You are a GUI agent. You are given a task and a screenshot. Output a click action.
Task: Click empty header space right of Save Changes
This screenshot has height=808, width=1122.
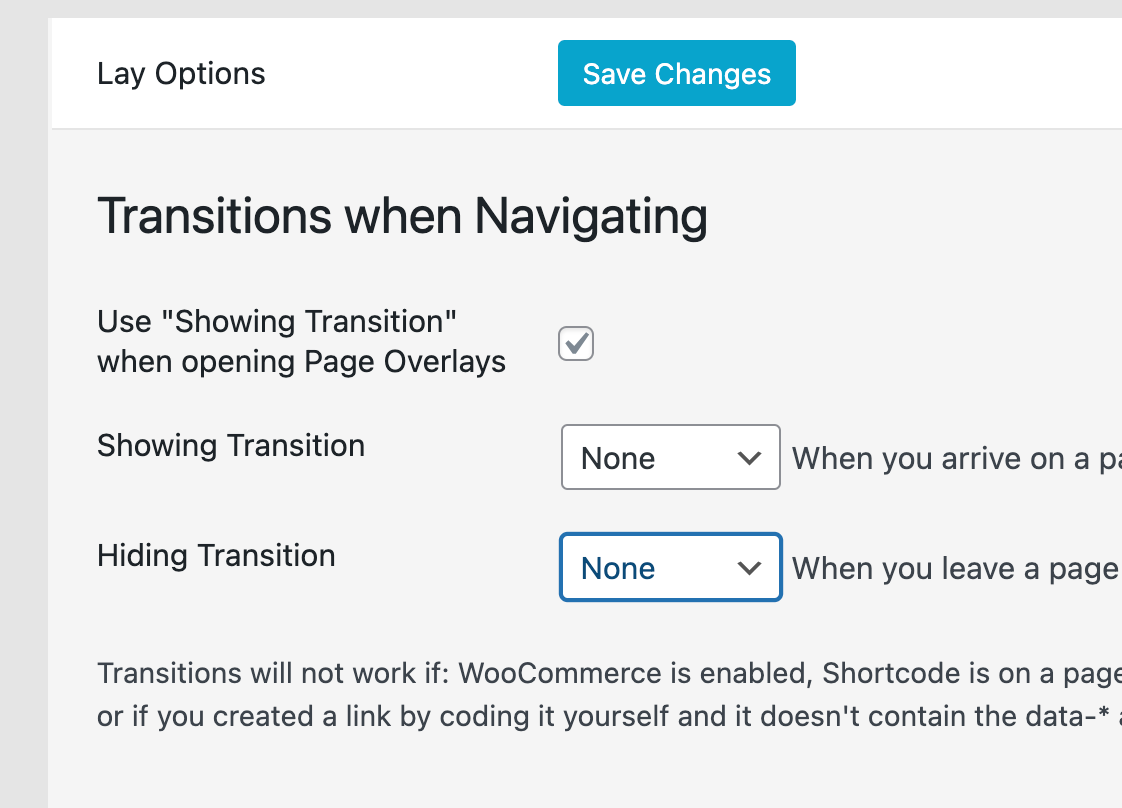950,74
